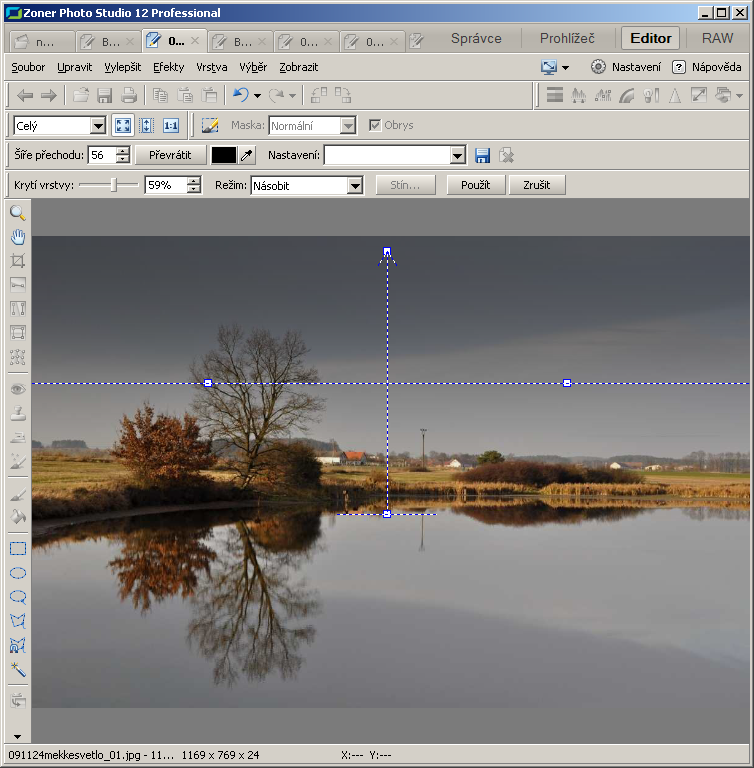Click the eyedropper next to color swatch
754x768 pixels.
[x=247, y=155]
